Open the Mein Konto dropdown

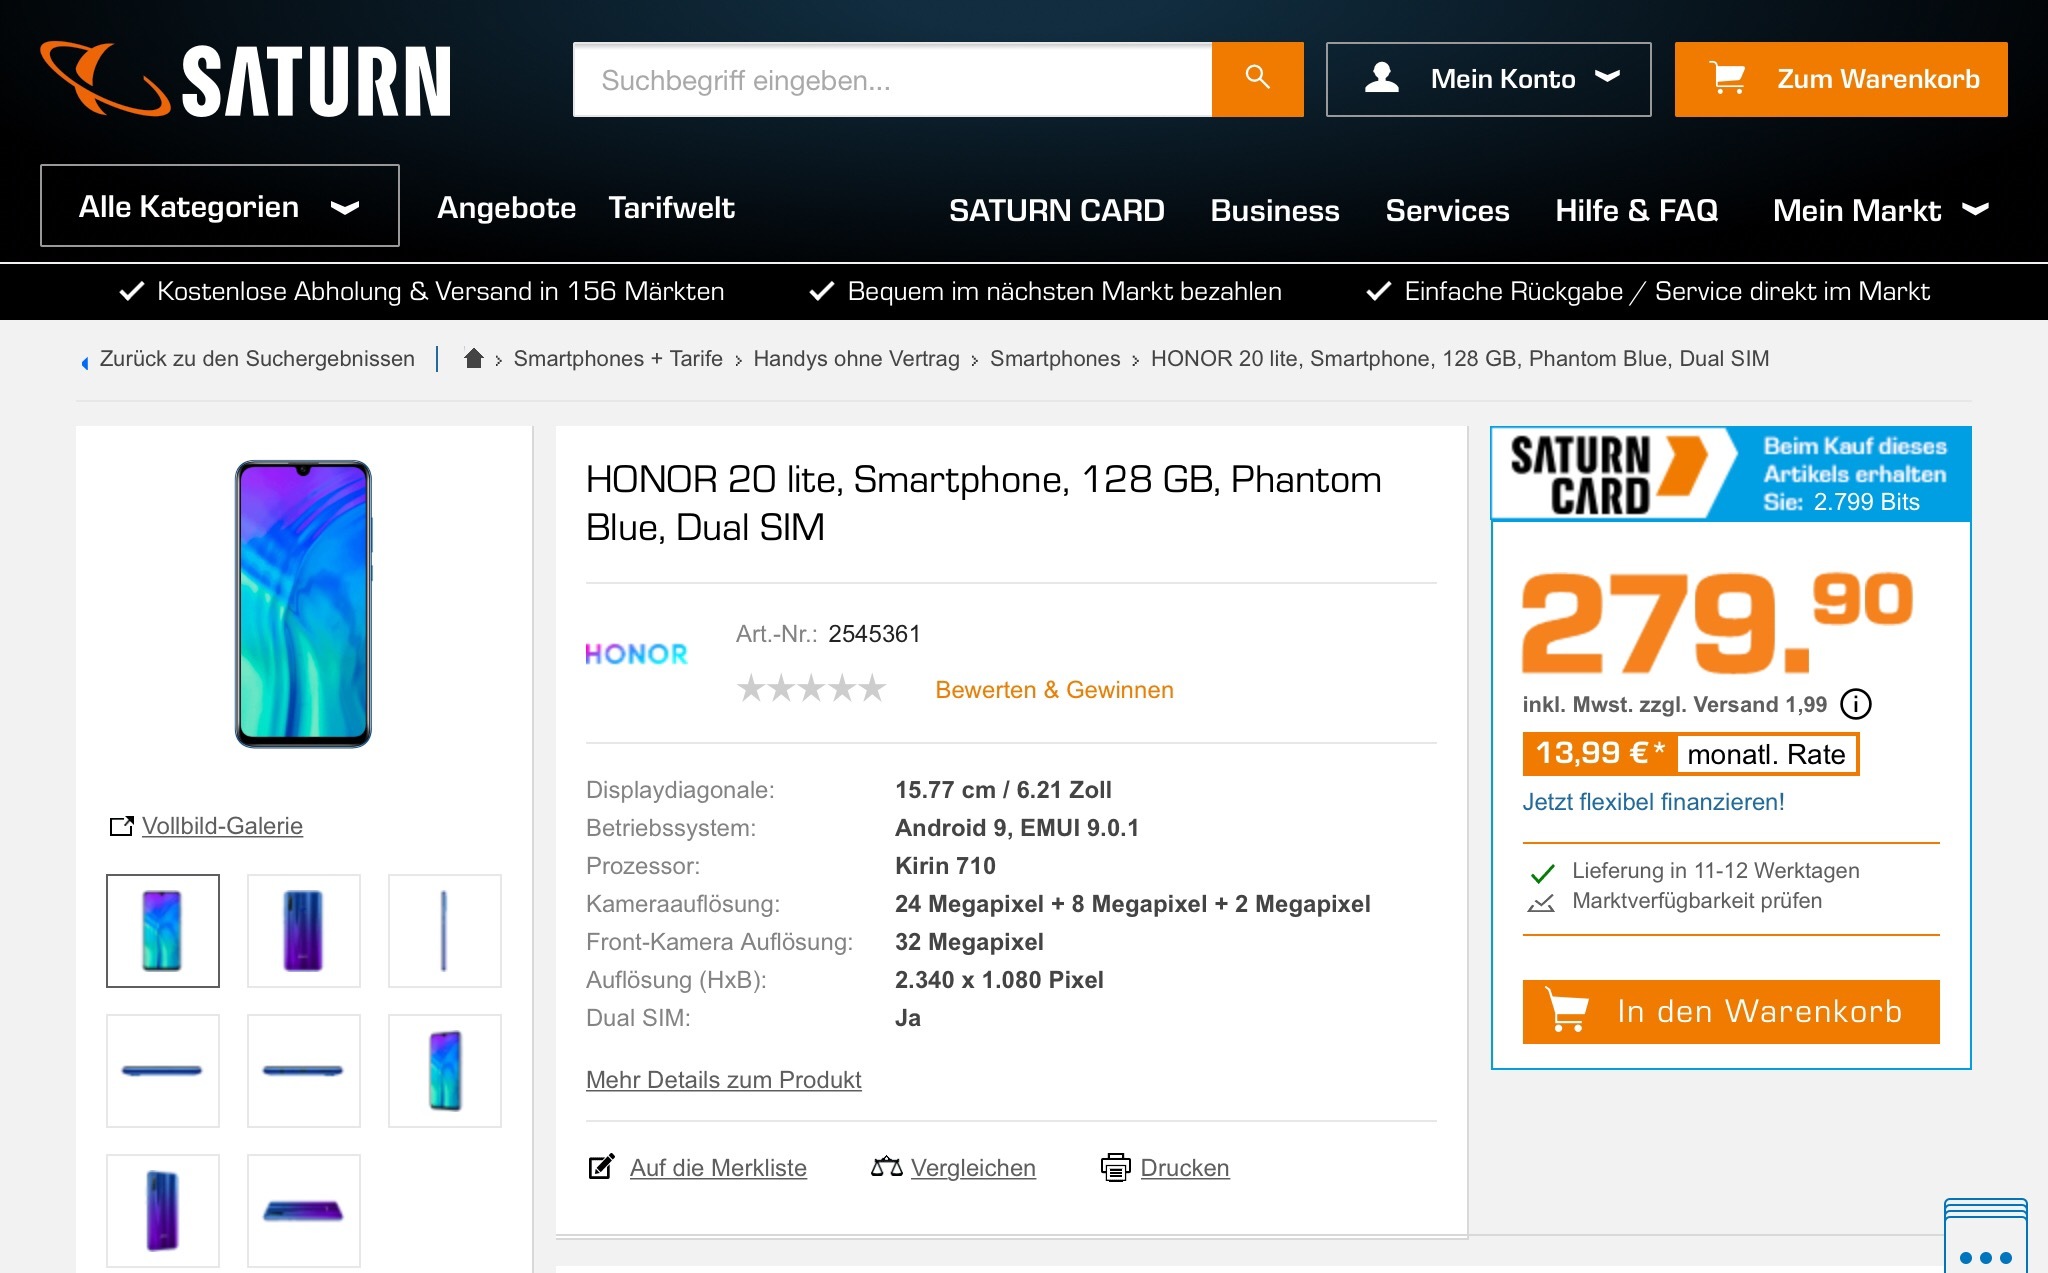(x=1488, y=79)
